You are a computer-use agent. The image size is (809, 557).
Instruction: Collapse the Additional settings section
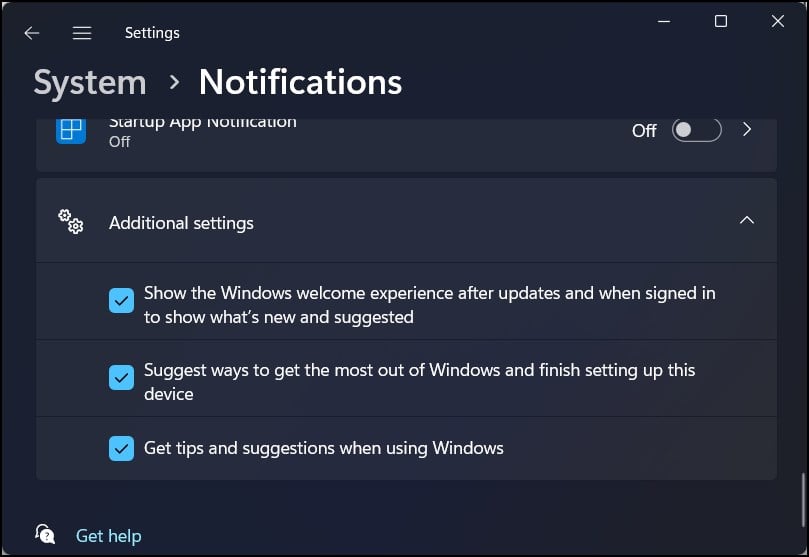(747, 221)
